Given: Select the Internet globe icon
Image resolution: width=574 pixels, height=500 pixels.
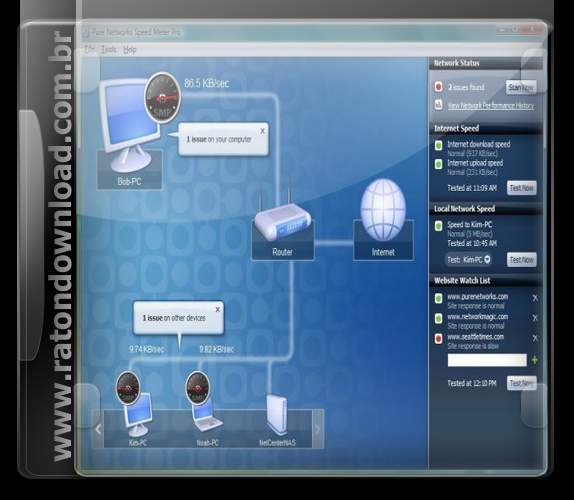Looking at the screenshot, I should (383, 210).
